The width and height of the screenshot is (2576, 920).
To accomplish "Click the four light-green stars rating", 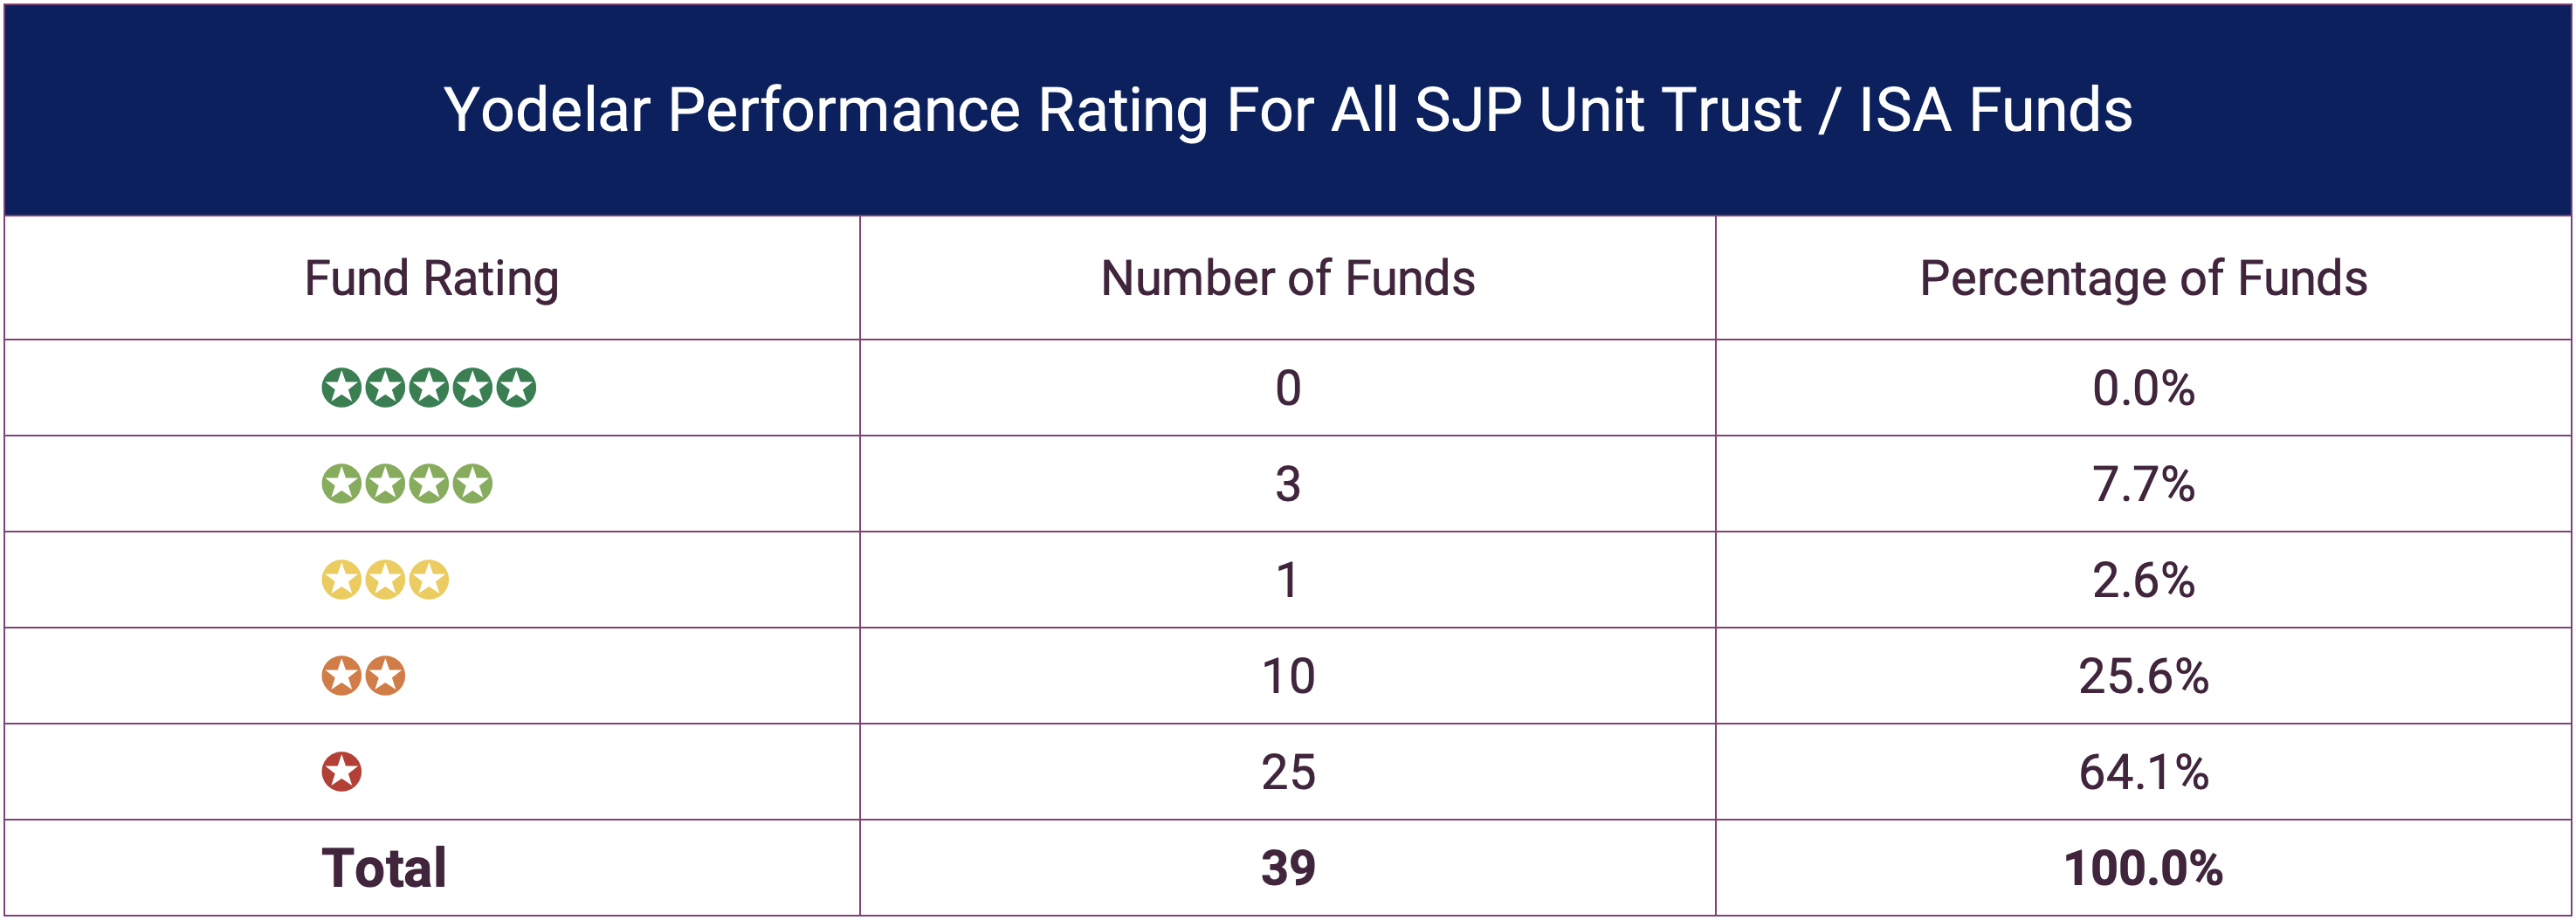I will pos(406,484).
